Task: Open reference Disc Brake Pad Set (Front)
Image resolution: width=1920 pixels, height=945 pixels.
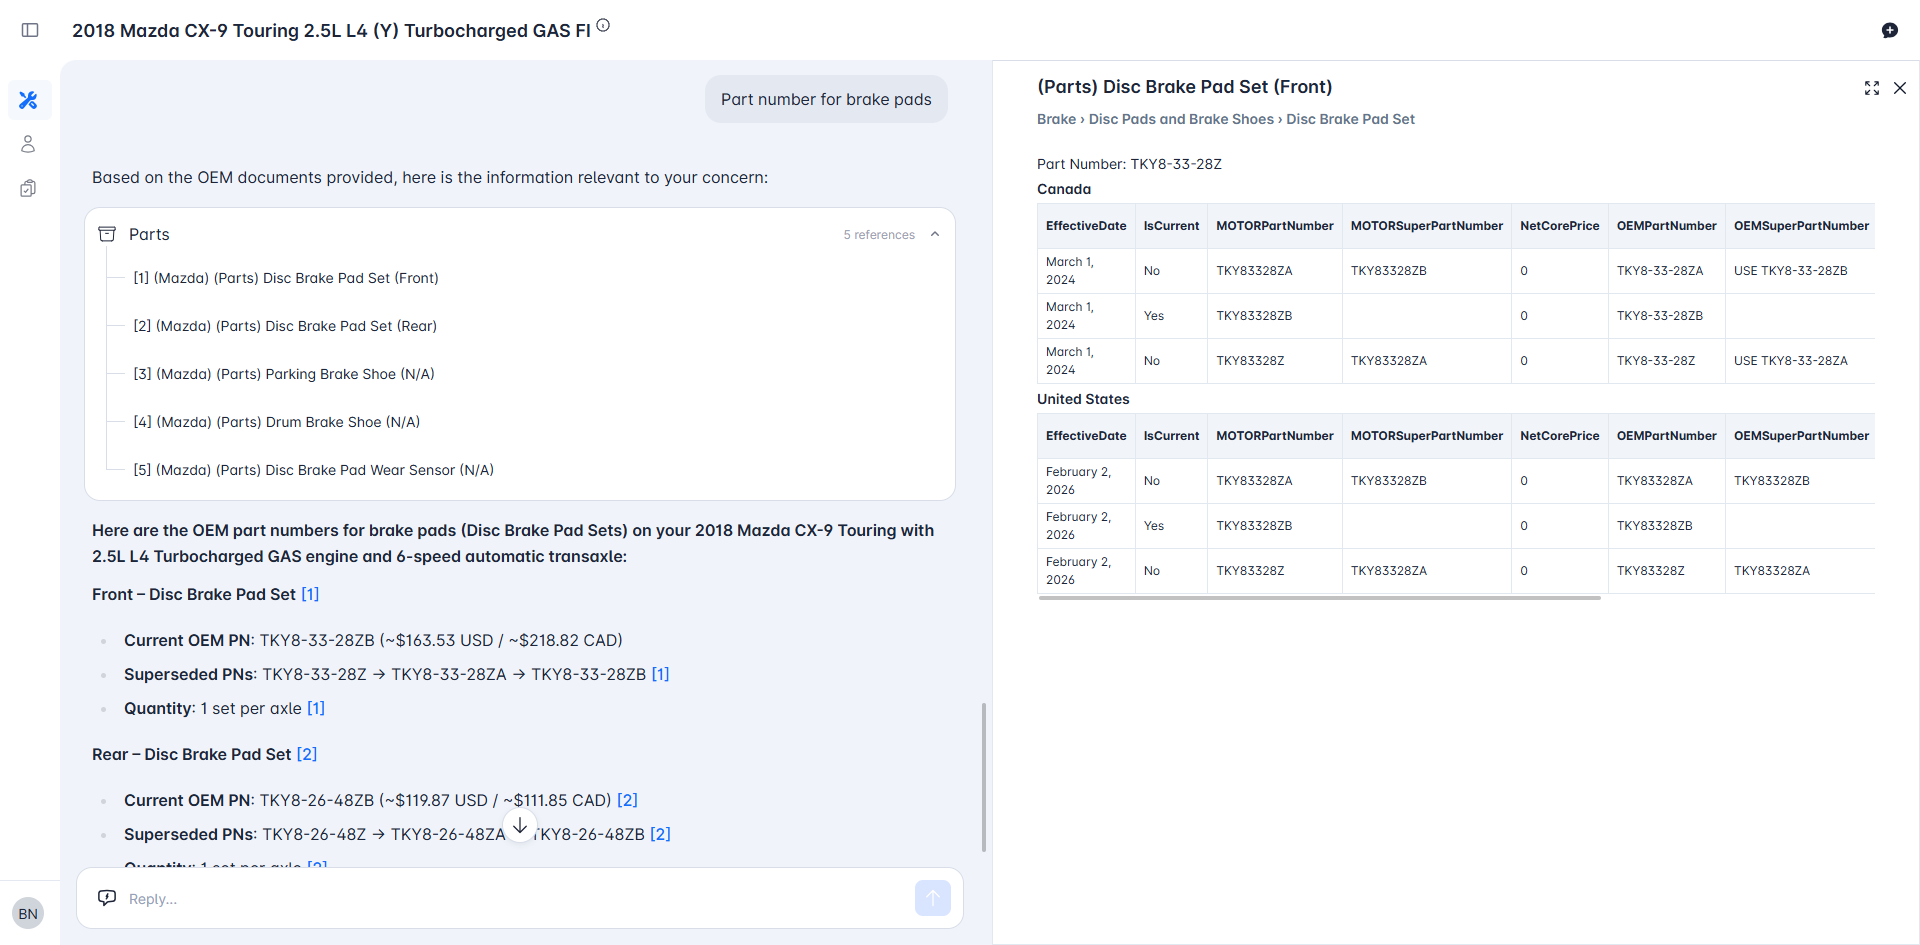Action: click(x=286, y=278)
